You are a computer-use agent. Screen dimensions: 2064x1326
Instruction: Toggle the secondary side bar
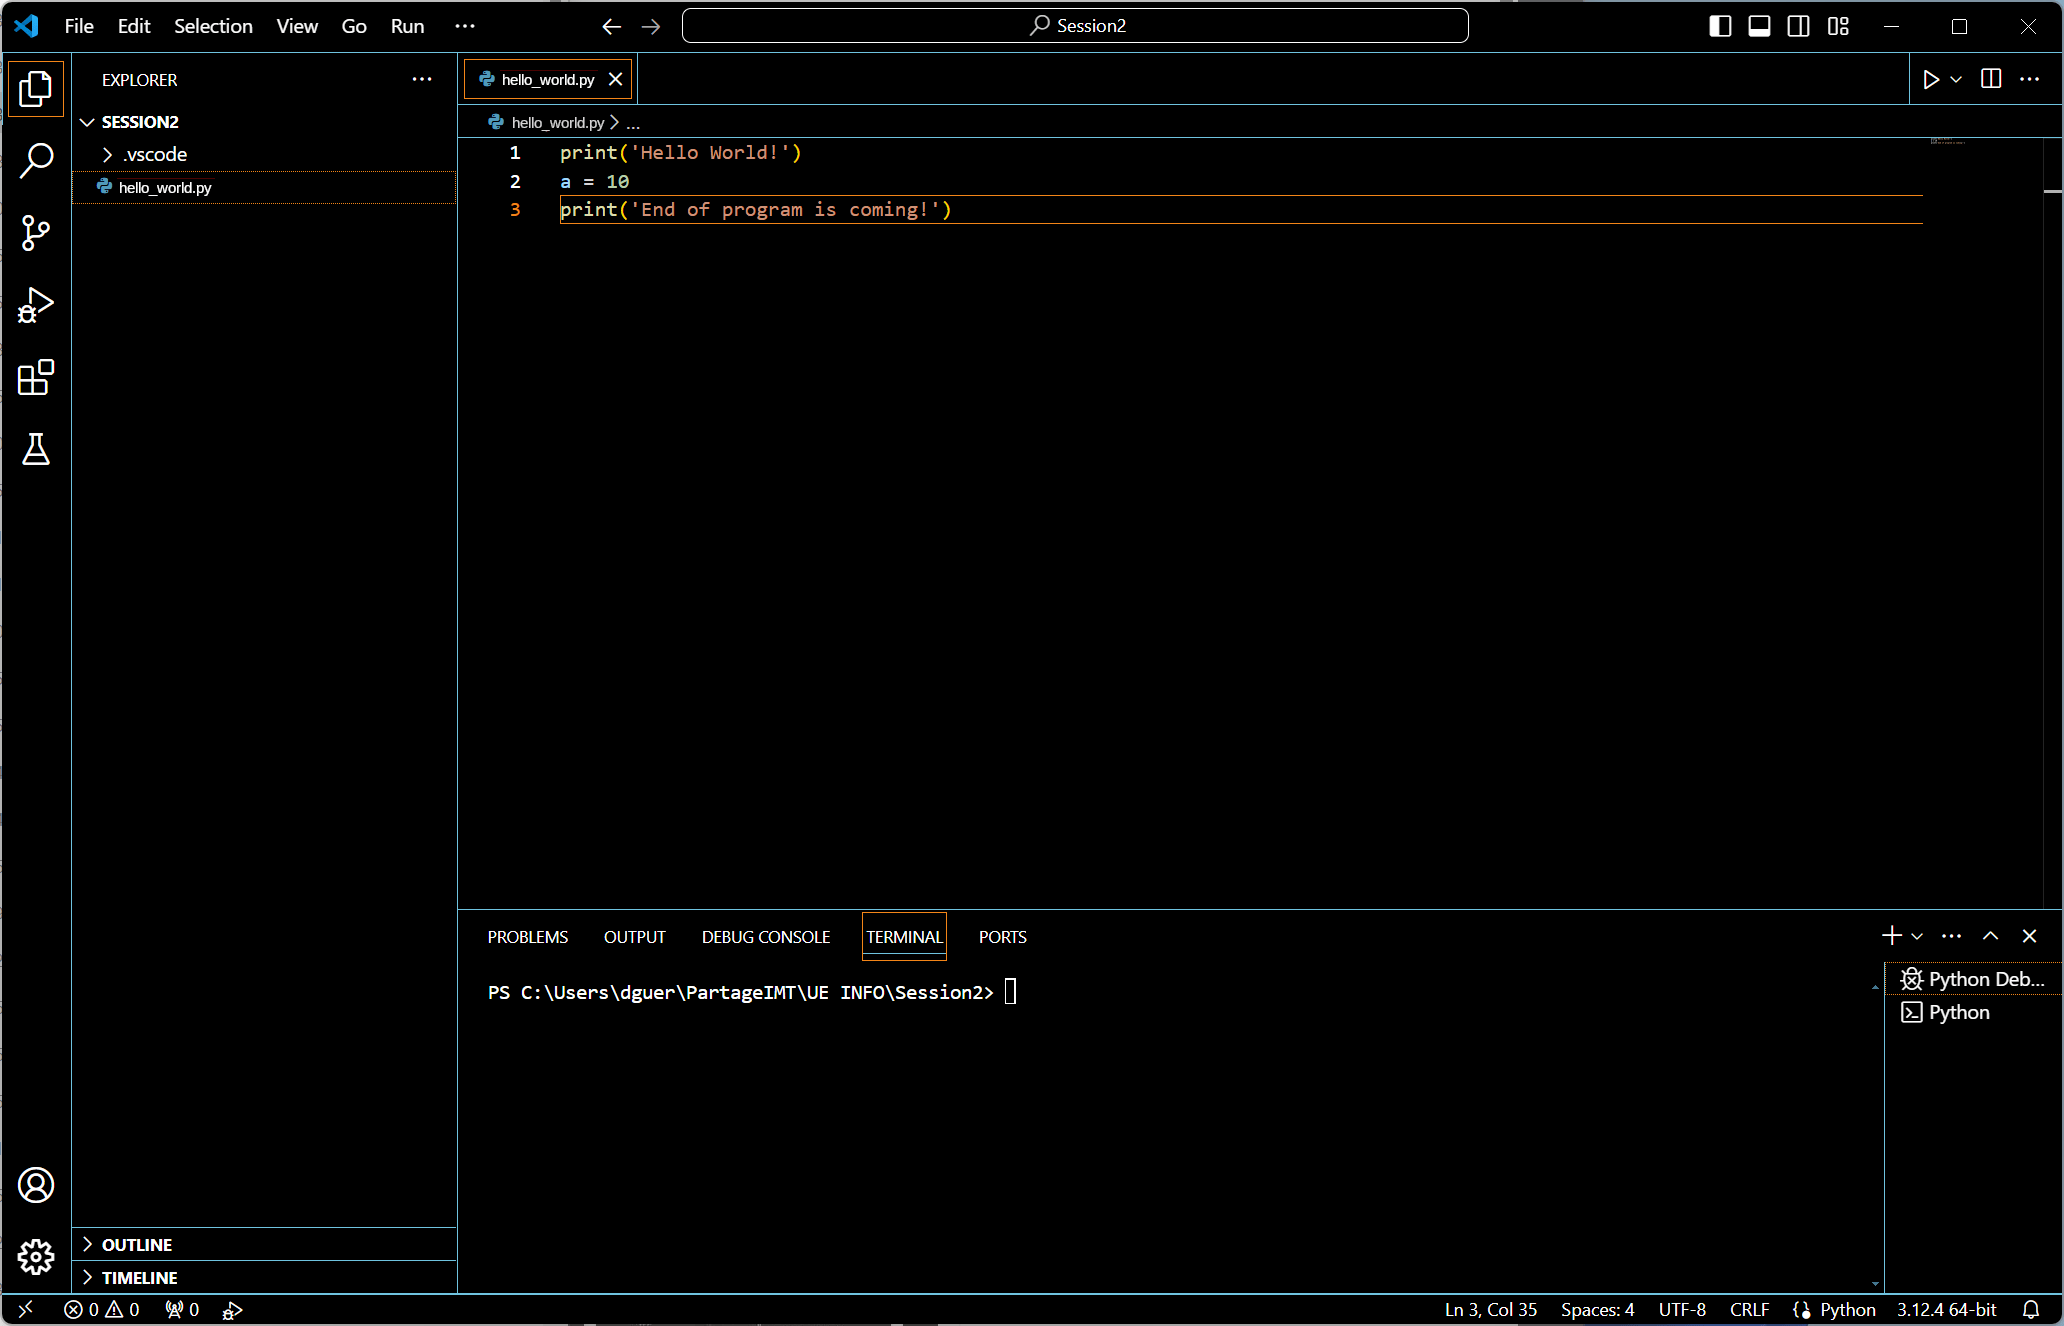point(1798,26)
